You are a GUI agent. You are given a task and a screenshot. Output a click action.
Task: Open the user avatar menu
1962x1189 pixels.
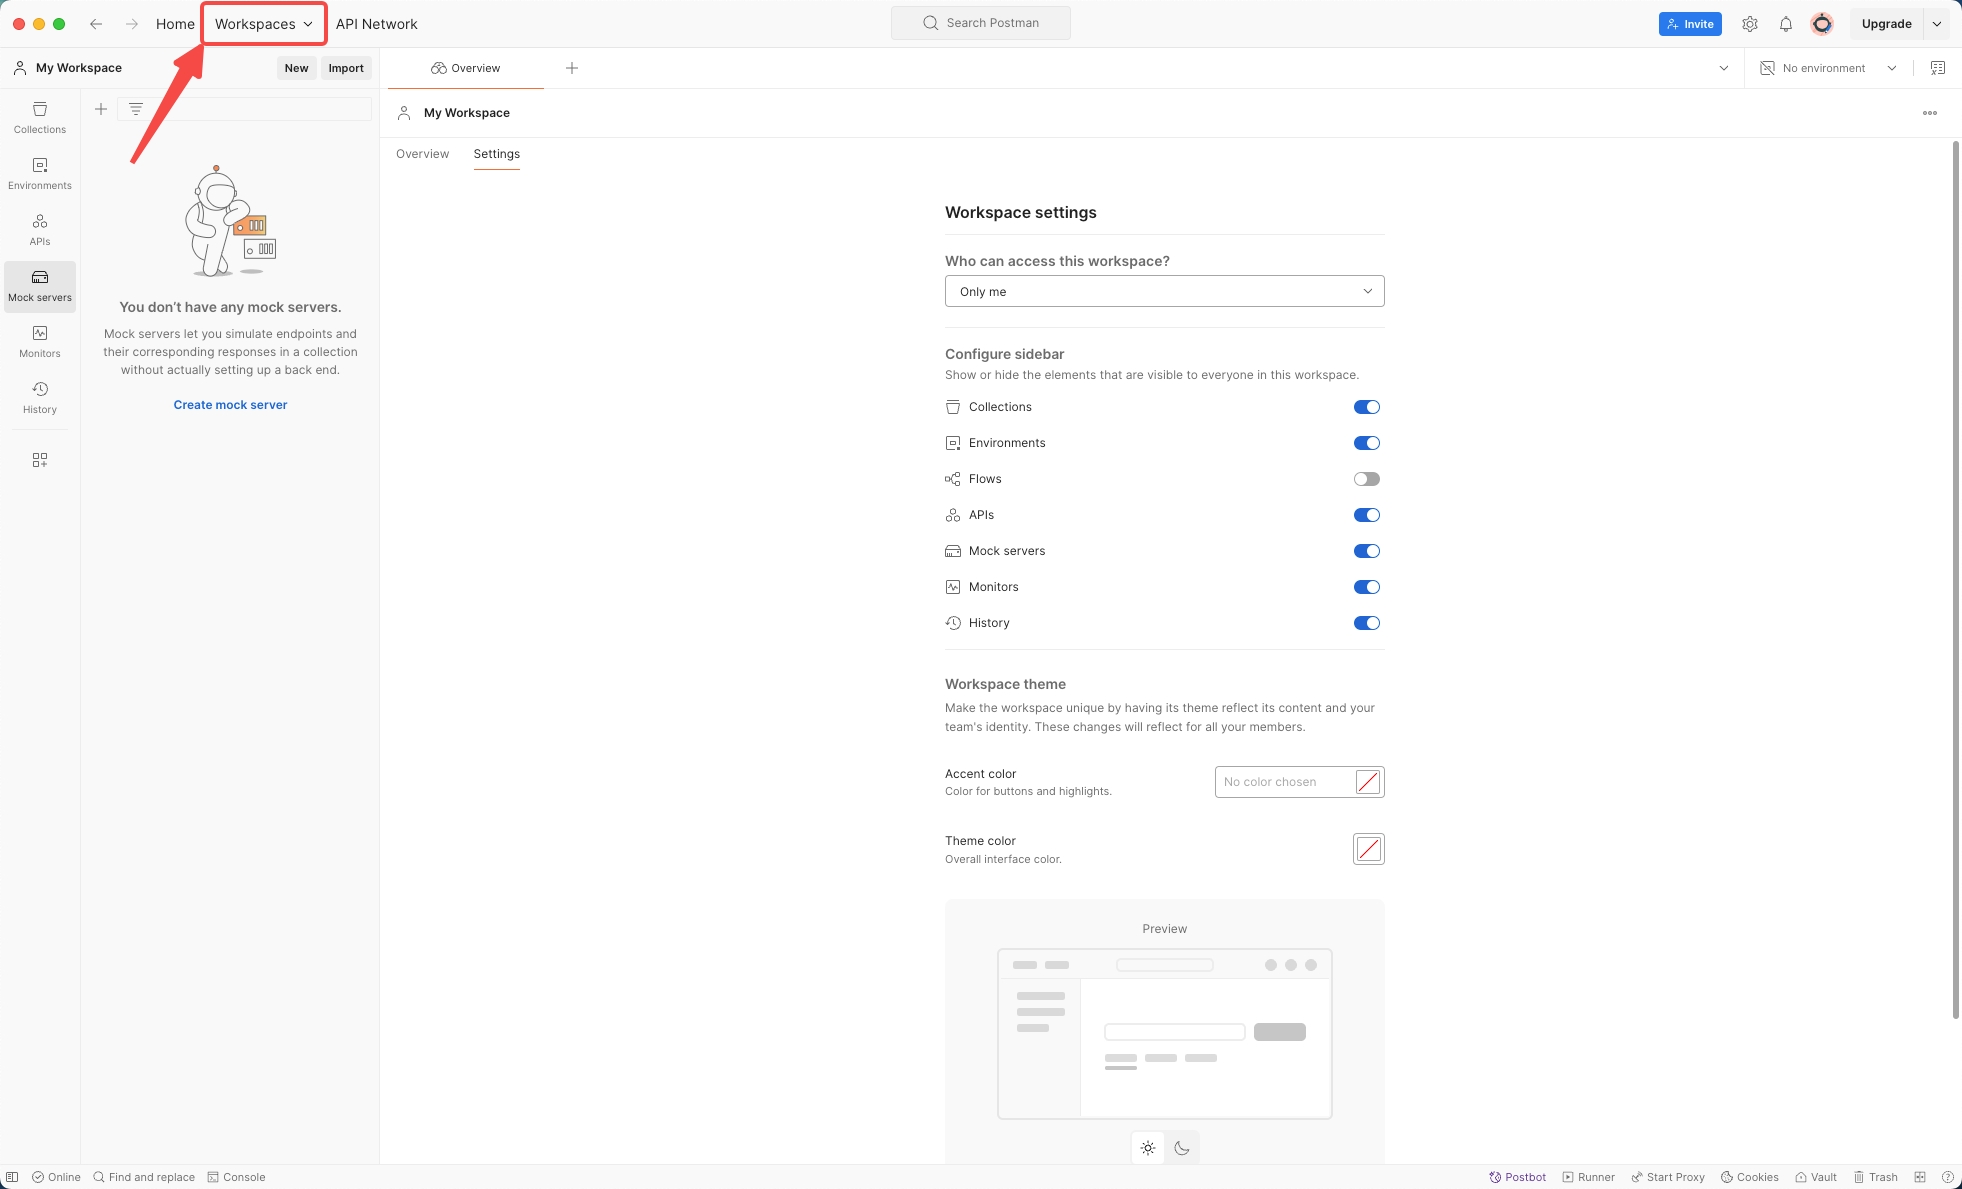[x=1822, y=24]
